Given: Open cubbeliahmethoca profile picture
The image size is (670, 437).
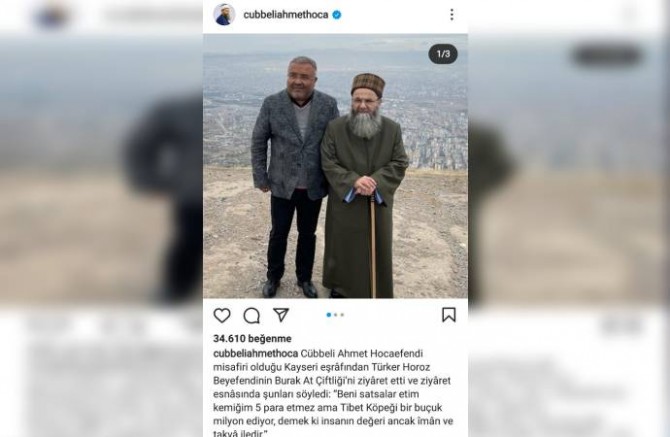Looking at the screenshot, I should 224,15.
